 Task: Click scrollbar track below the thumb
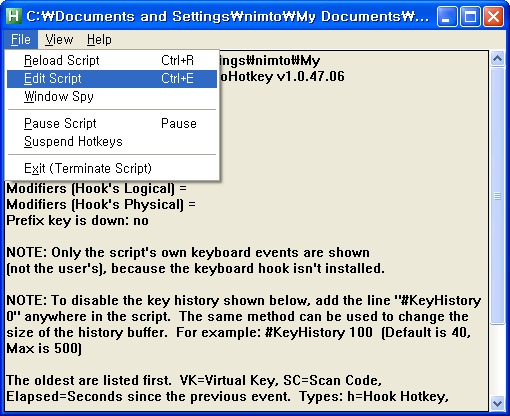coord(497,360)
